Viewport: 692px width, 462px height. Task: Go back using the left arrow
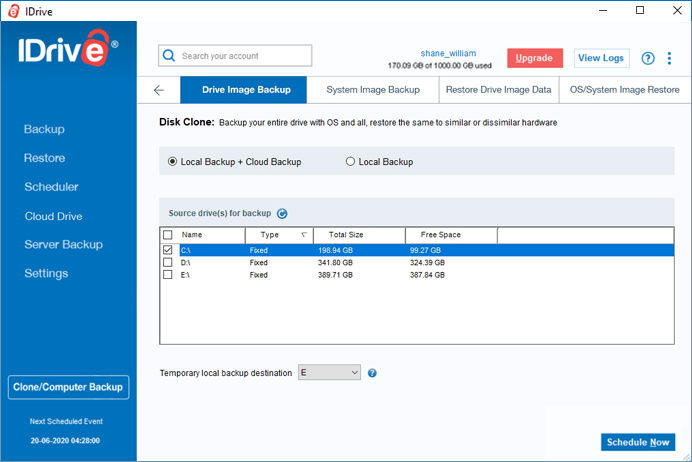coord(159,90)
